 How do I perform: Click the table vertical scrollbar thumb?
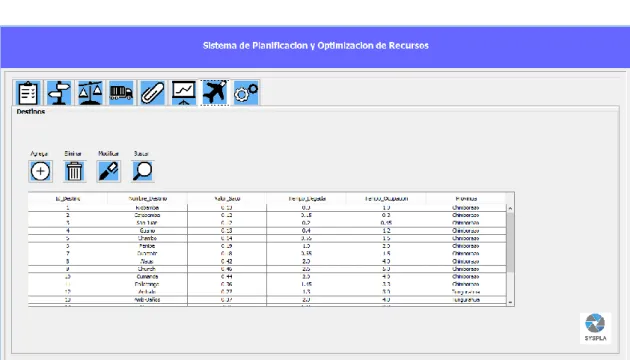pos(510,243)
